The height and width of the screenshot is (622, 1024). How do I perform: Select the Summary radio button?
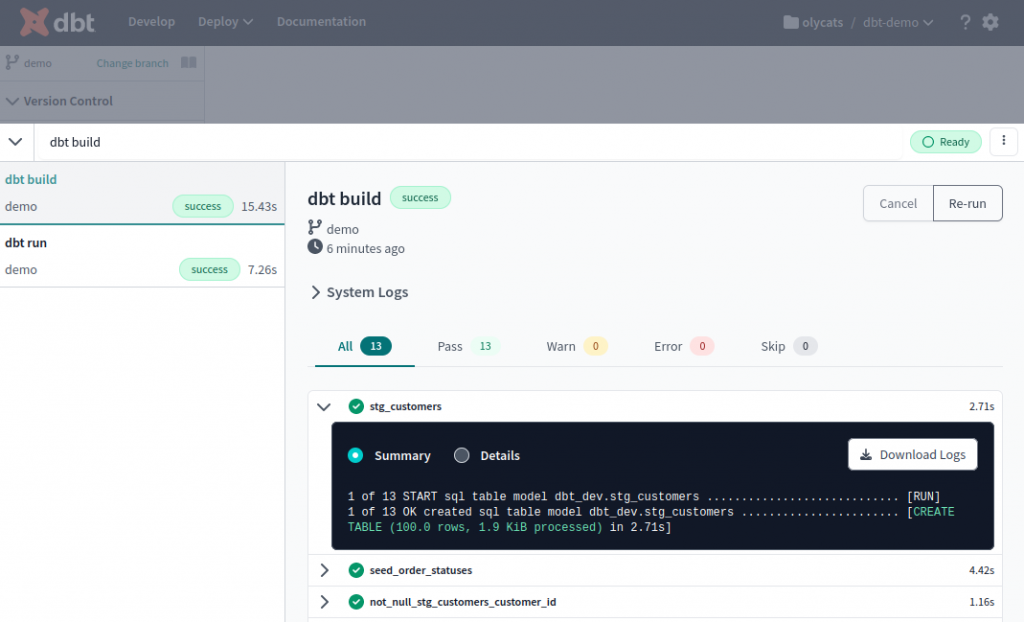[355, 455]
